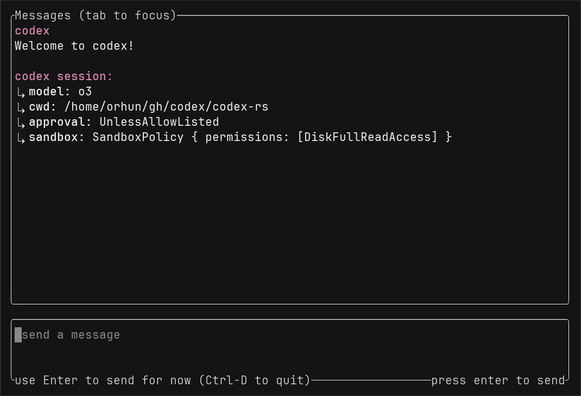
Task: Click the model value 'o3'
Action: coord(85,91)
